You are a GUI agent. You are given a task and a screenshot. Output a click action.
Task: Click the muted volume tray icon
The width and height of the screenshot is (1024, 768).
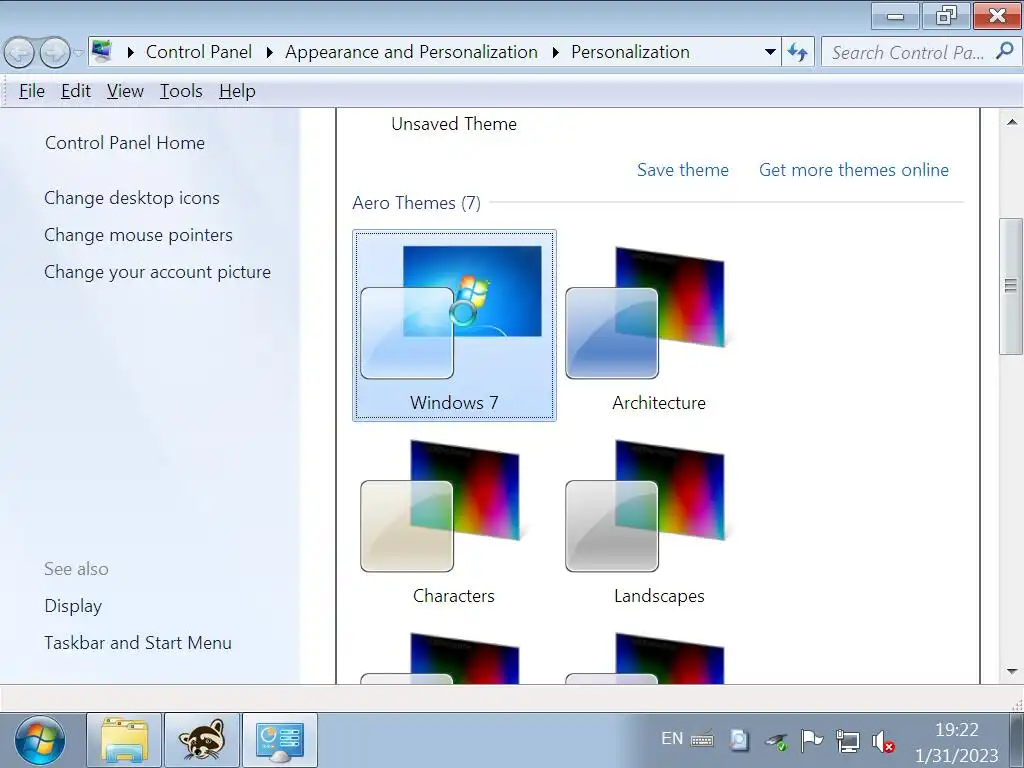(883, 741)
